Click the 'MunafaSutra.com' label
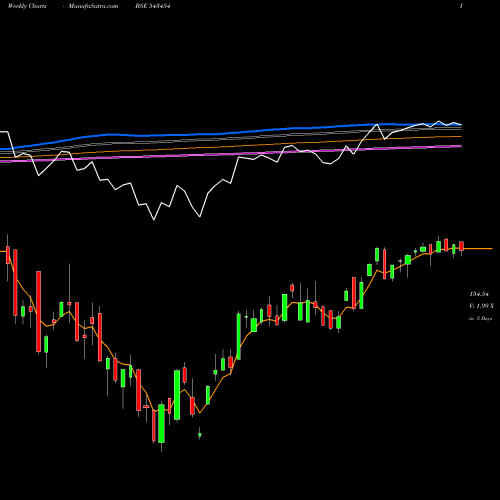The height and width of the screenshot is (500, 500). [x=93, y=6]
